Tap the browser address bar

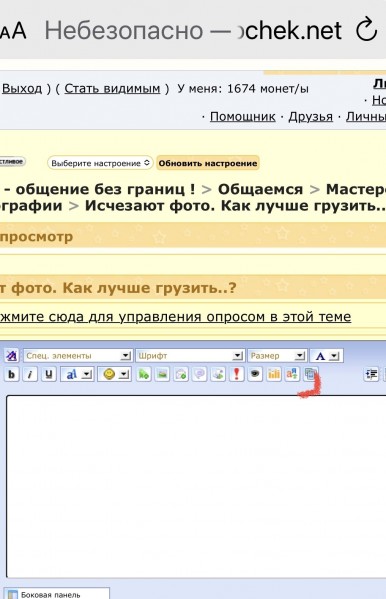tap(193, 31)
